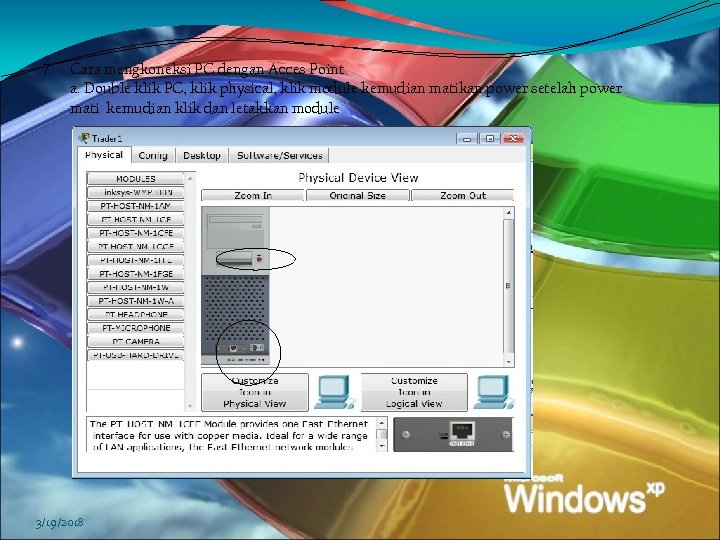Click Customize Icon in Physical View
Screen dimensions: 720x540
(255, 392)
